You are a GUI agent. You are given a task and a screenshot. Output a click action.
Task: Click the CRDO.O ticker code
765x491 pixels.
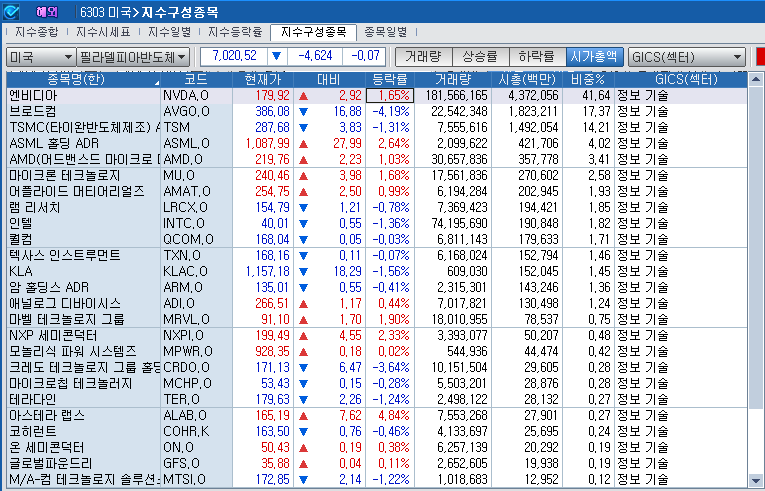click(x=186, y=368)
